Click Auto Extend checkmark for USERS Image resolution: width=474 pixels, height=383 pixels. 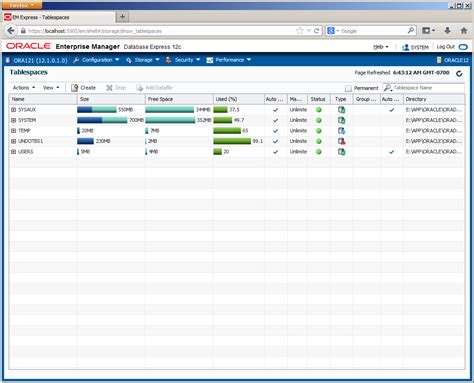[275, 152]
